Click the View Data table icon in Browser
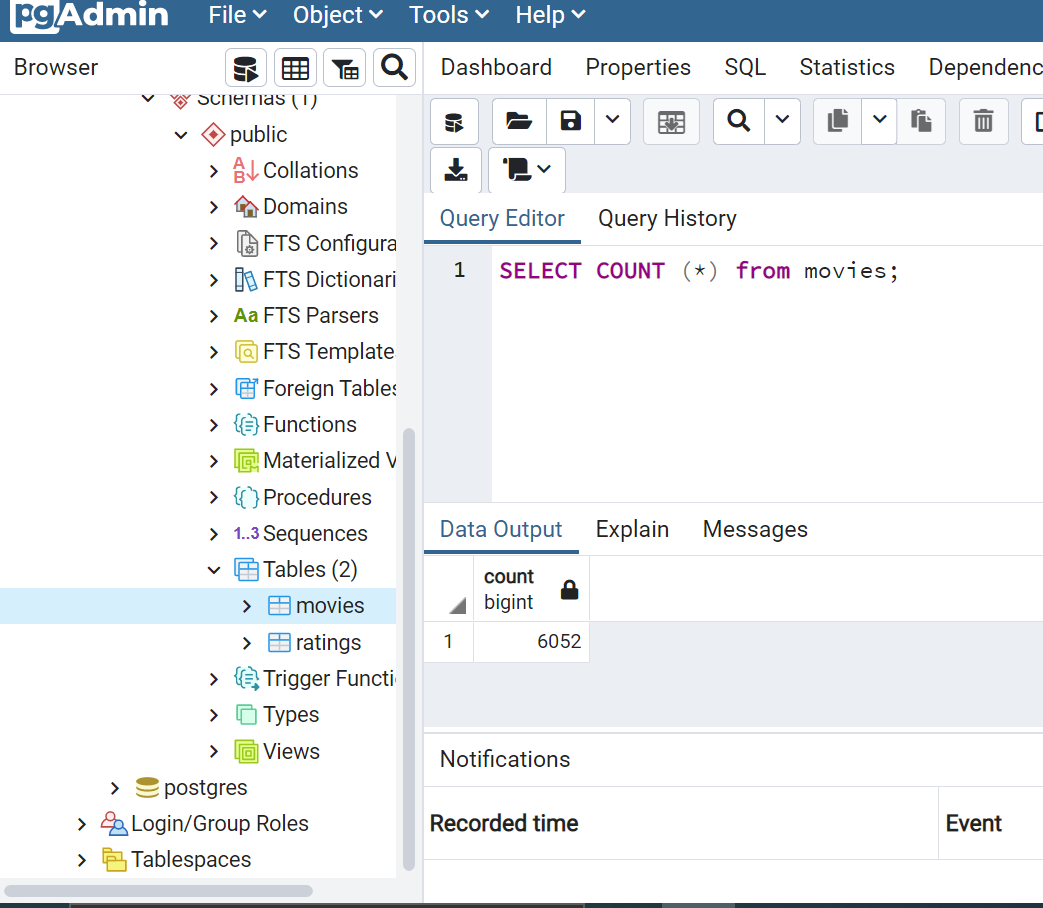The image size is (1043, 908). coord(295,68)
